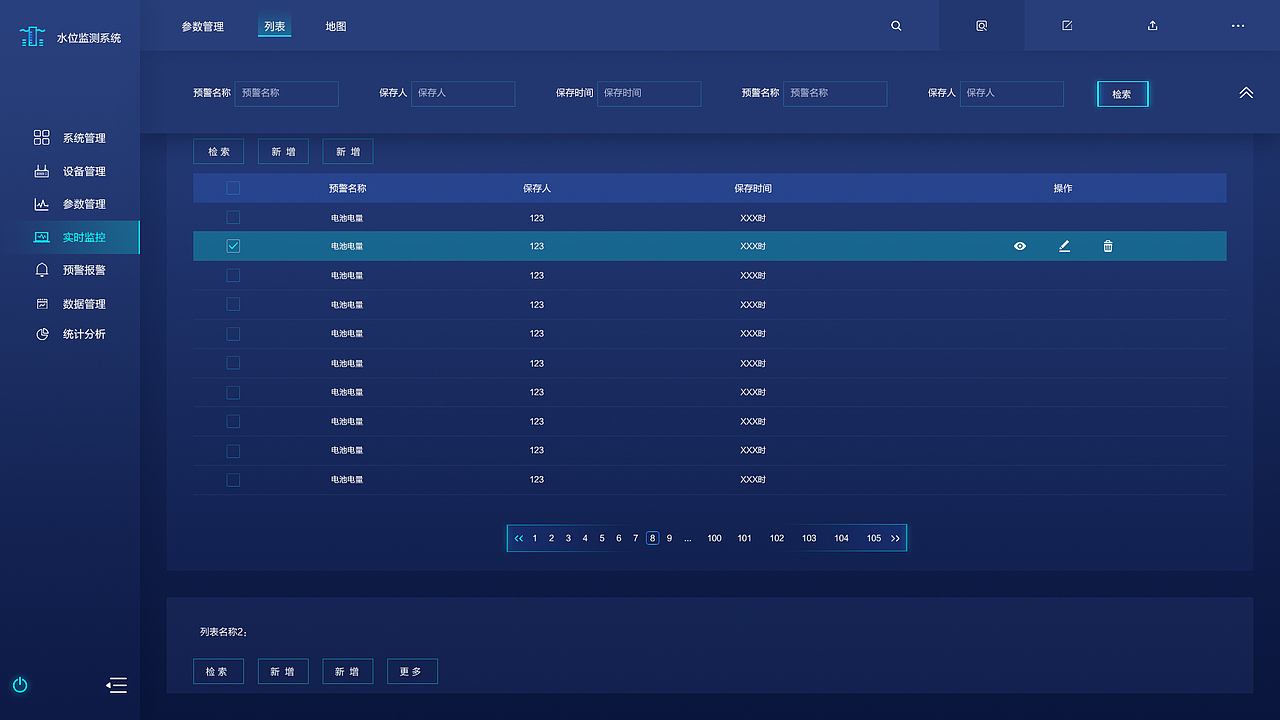Click the edit note icon in the top bar
1280x720 pixels.
1067,26
